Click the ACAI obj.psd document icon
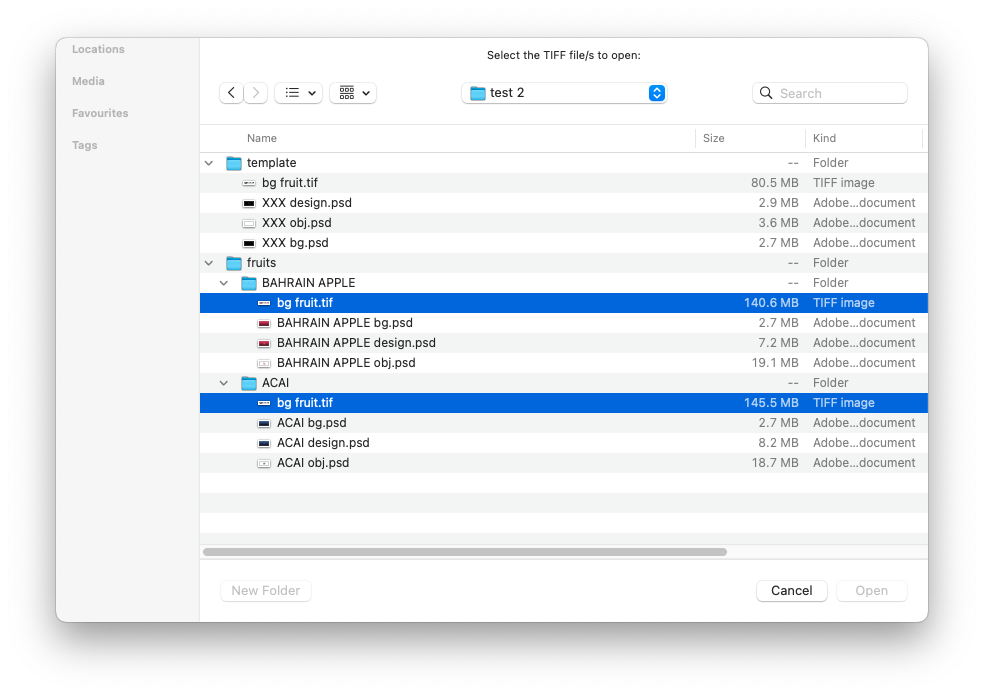984x696 pixels. click(x=264, y=462)
